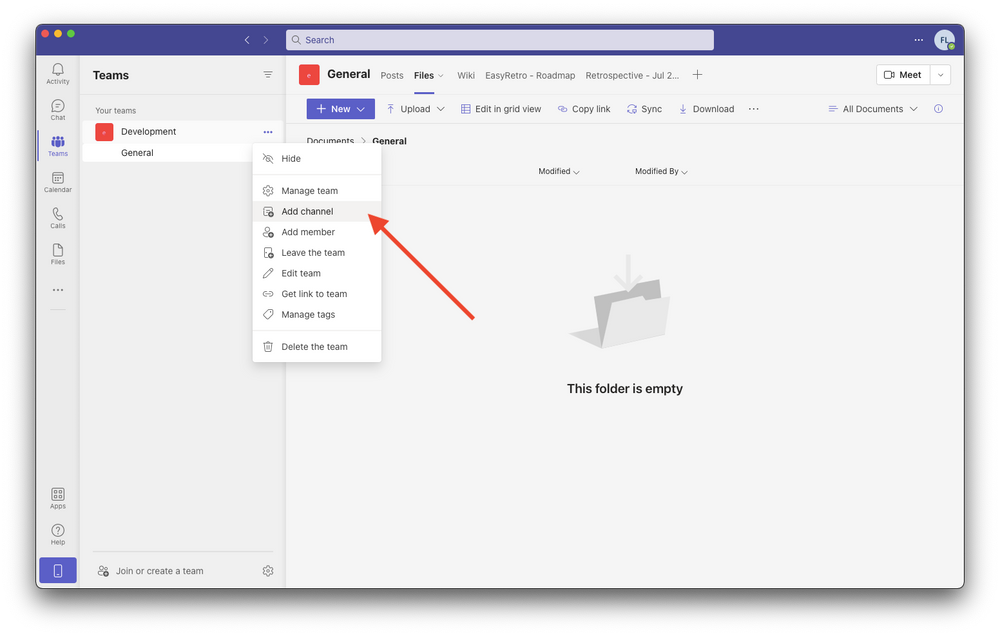Open more options for Development team

[268, 132]
